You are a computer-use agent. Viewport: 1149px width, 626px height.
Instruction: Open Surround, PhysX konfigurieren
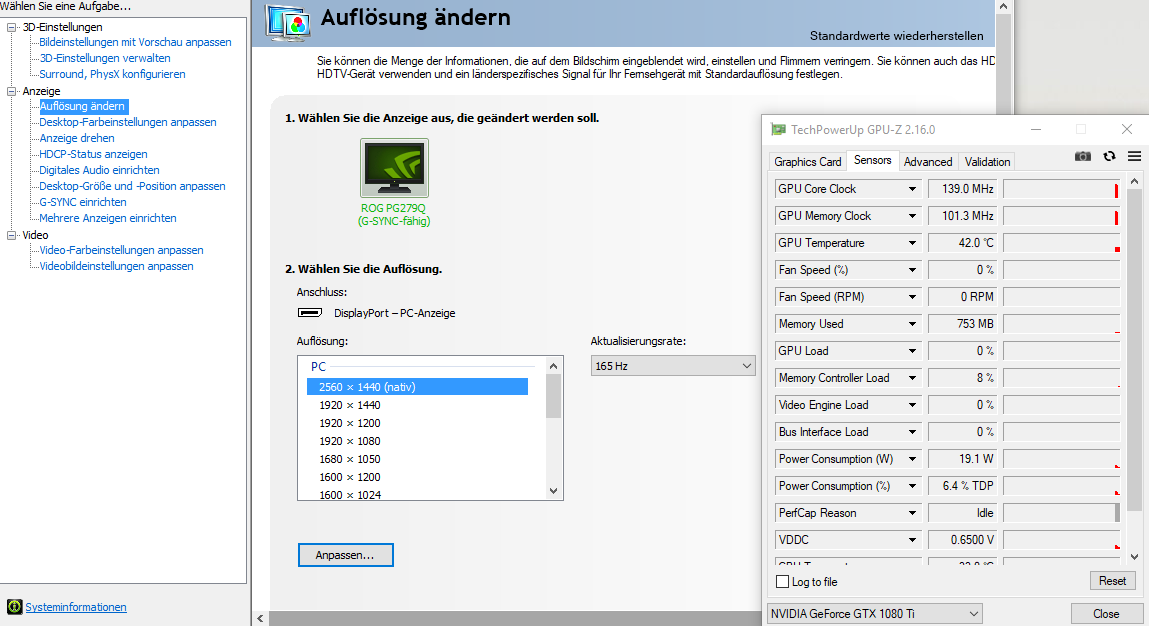coord(112,75)
